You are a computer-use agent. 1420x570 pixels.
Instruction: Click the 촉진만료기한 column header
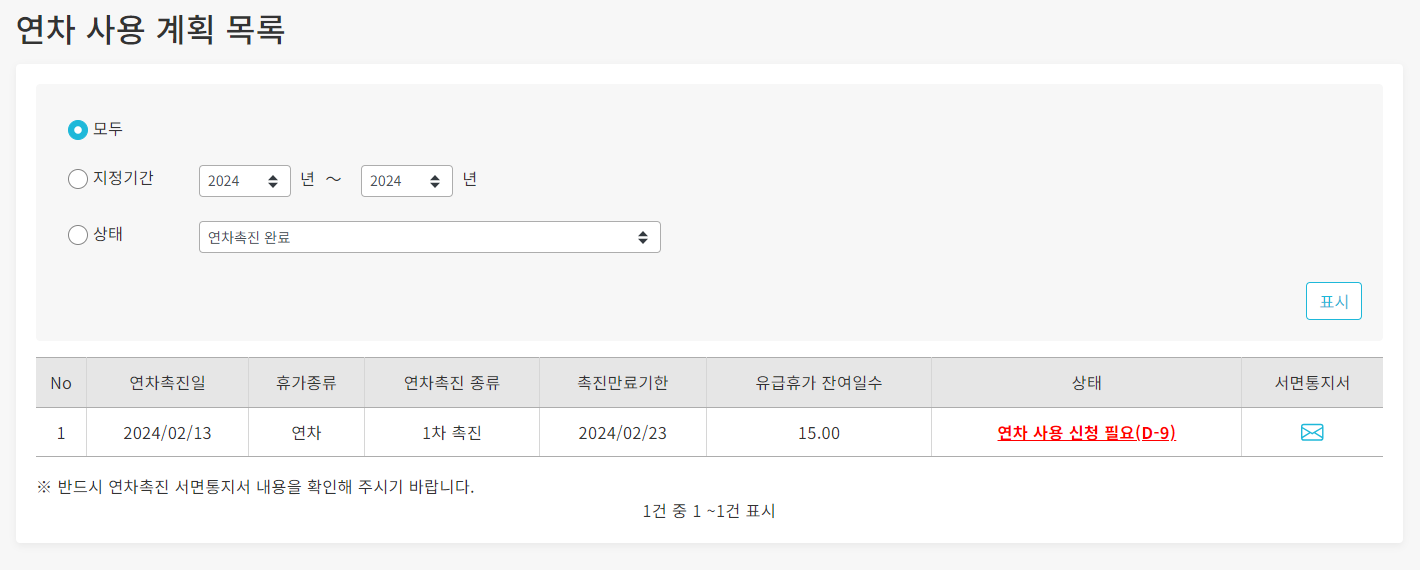622,383
